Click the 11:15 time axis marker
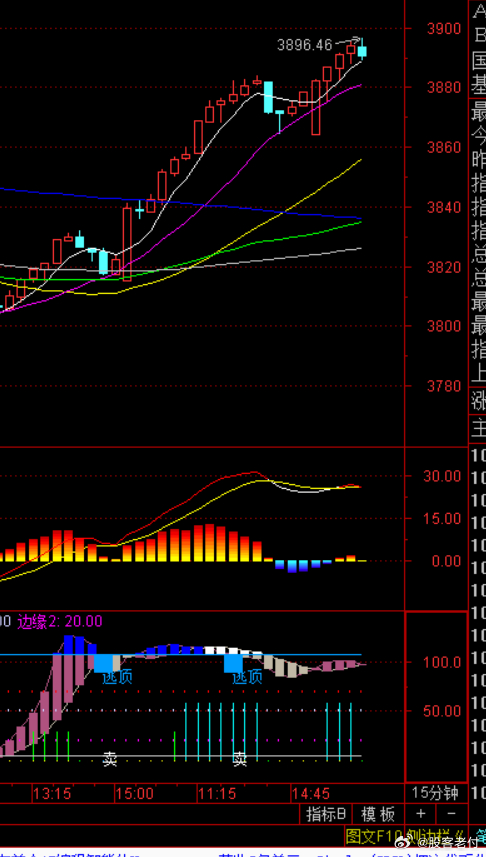The height and width of the screenshot is (857, 486). pyautogui.click(x=217, y=793)
